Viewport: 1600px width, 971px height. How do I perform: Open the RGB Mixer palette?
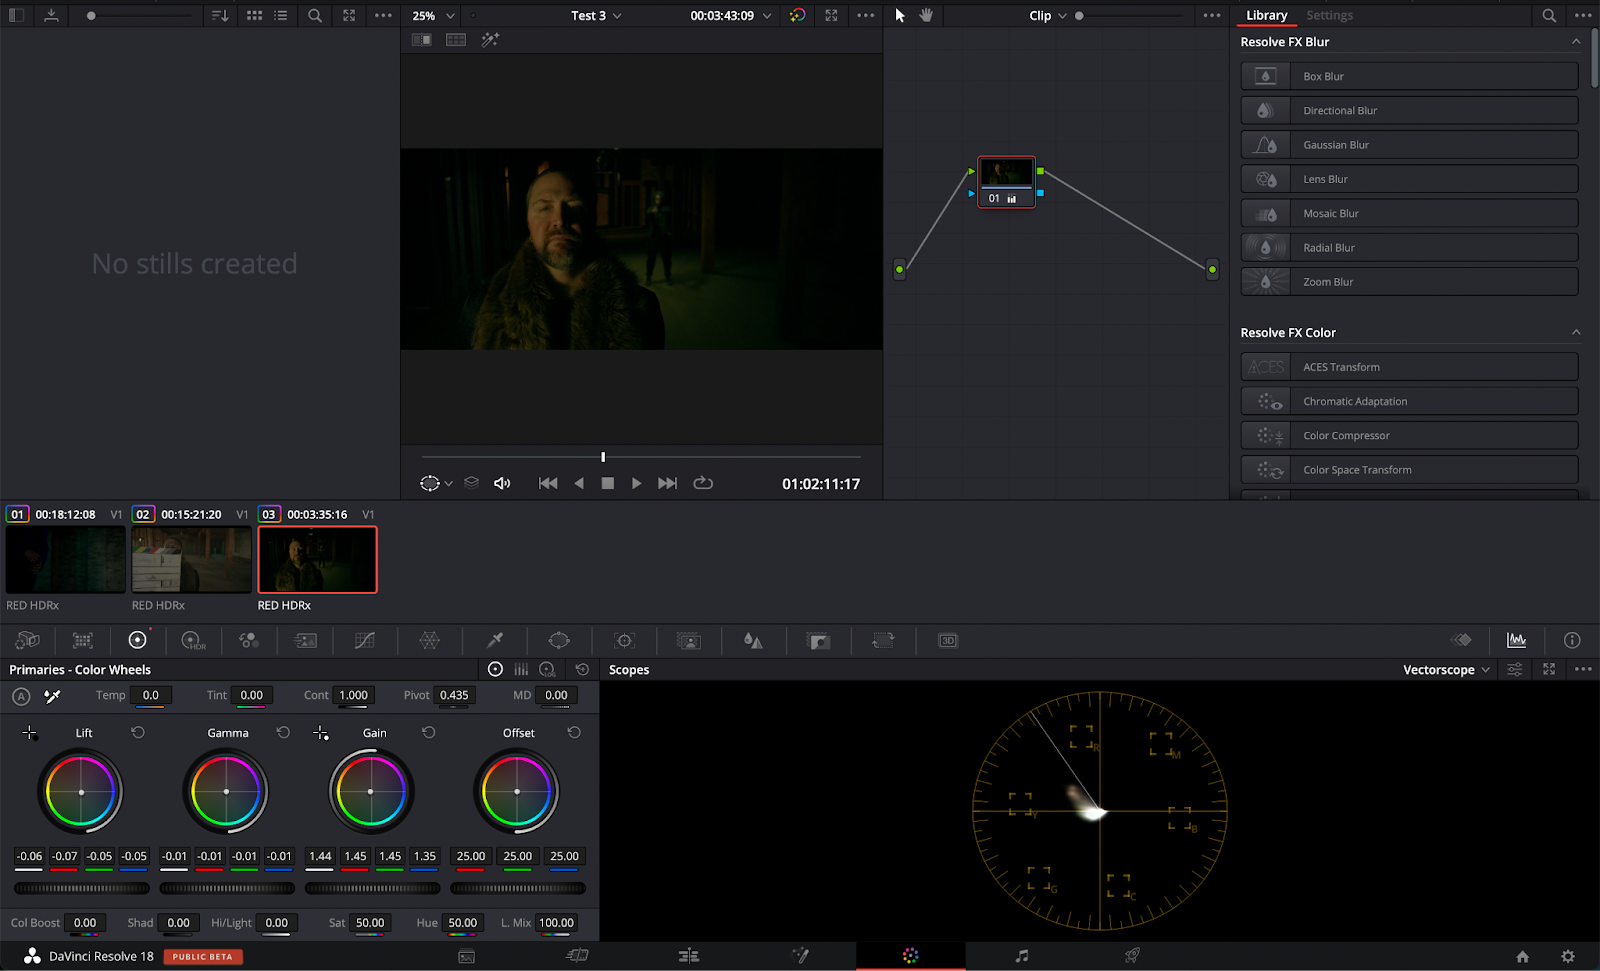click(x=249, y=640)
